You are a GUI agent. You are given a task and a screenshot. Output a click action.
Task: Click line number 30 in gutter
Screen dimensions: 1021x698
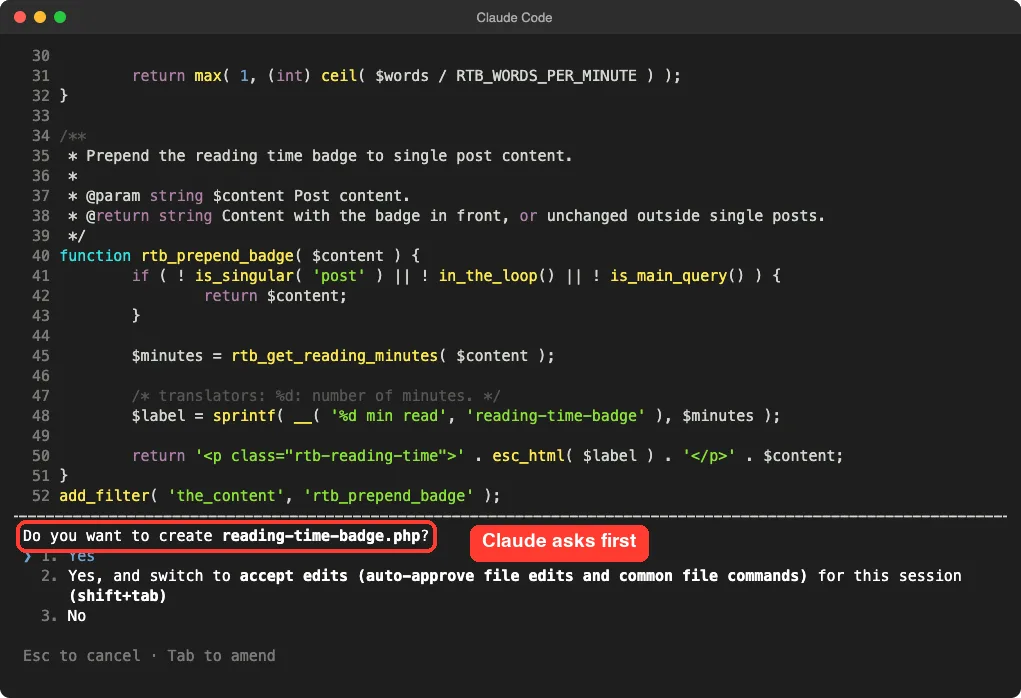[x=41, y=55]
